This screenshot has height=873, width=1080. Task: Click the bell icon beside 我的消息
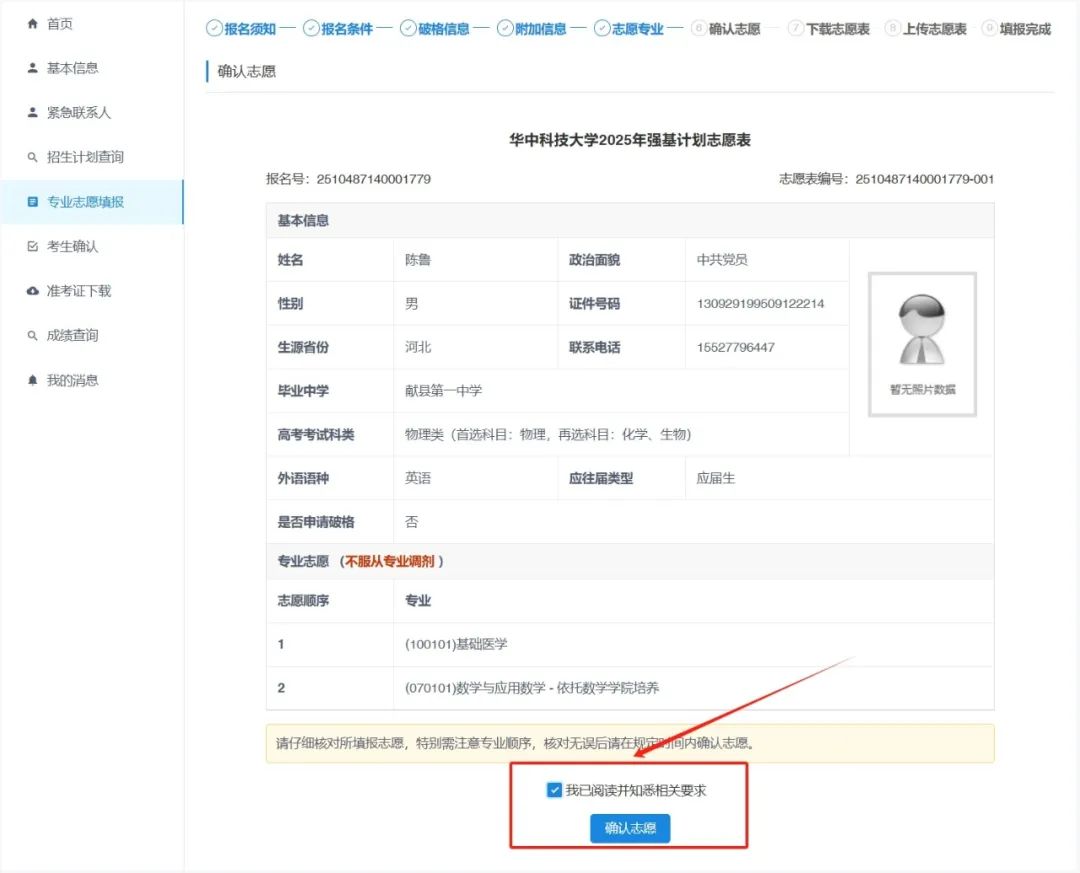pos(32,381)
